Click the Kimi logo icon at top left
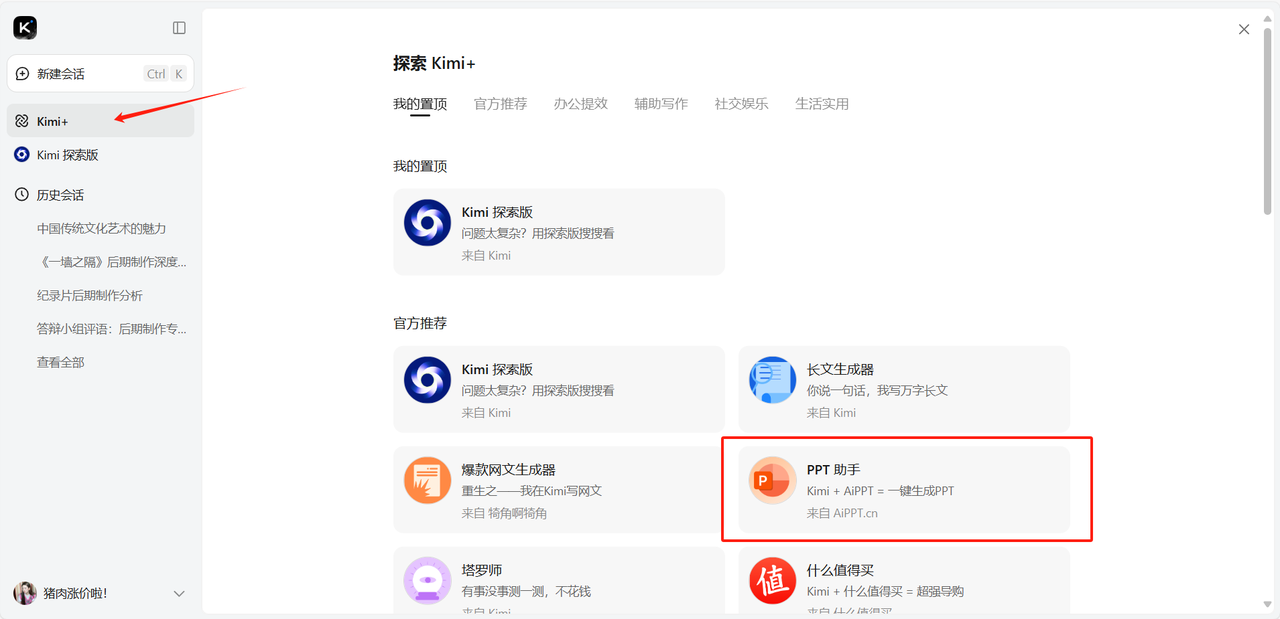 click(25, 28)
